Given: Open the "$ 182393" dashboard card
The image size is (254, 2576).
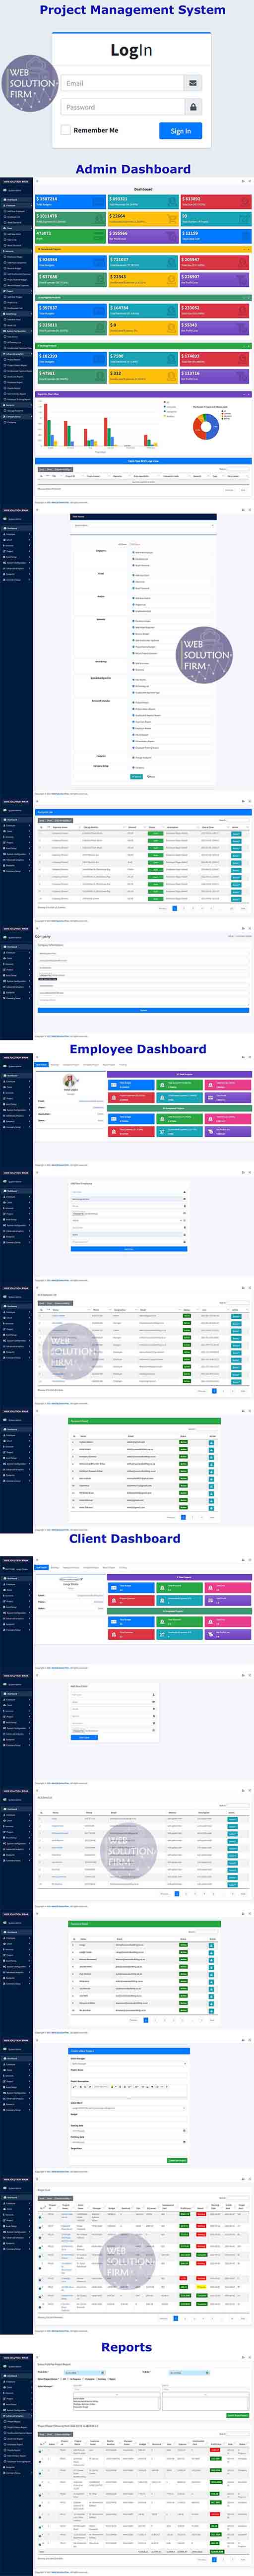Looking at the screenshot, I should point(70,358).
